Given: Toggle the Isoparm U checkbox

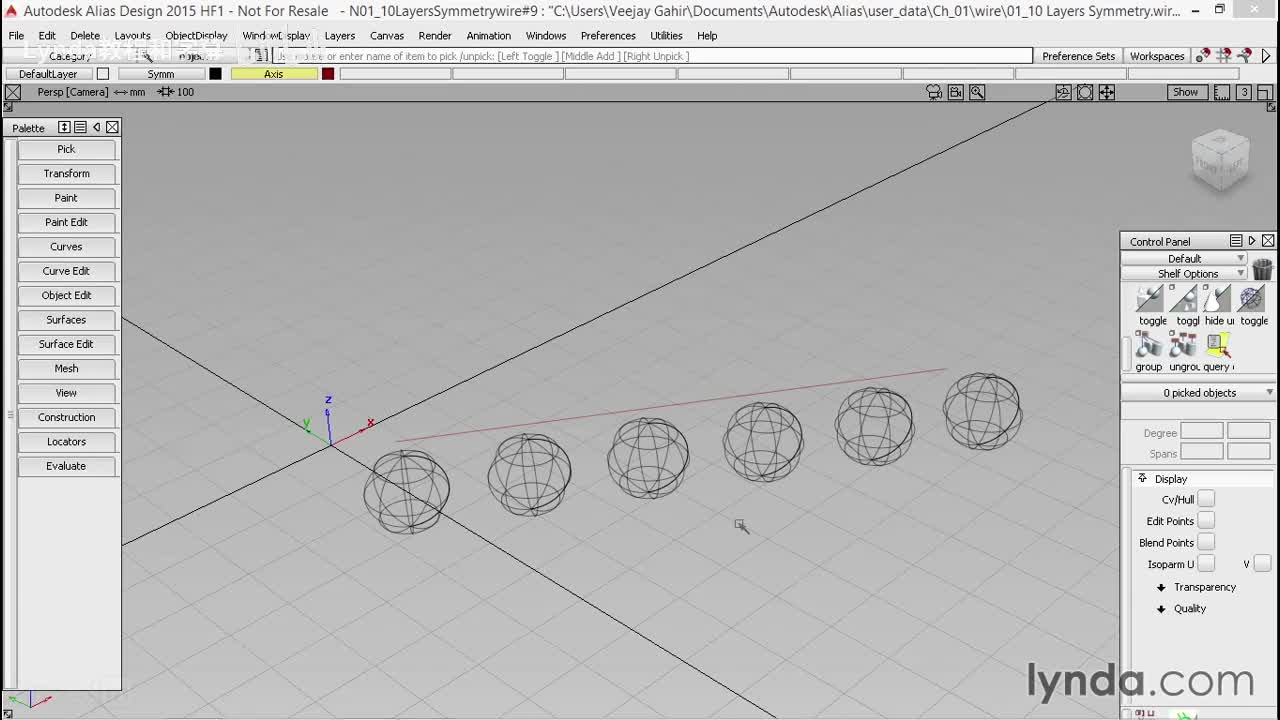Looking at the screenshot, I should click(x=1206, y=564).
